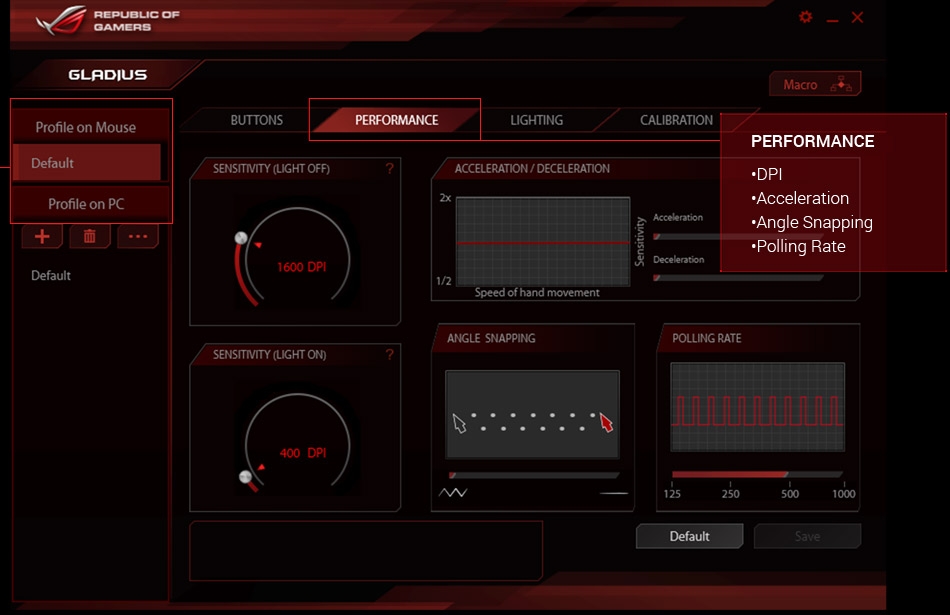Set polling rate to 500
The width and height of the screenshot is (950, 615).
click(789, 493)
